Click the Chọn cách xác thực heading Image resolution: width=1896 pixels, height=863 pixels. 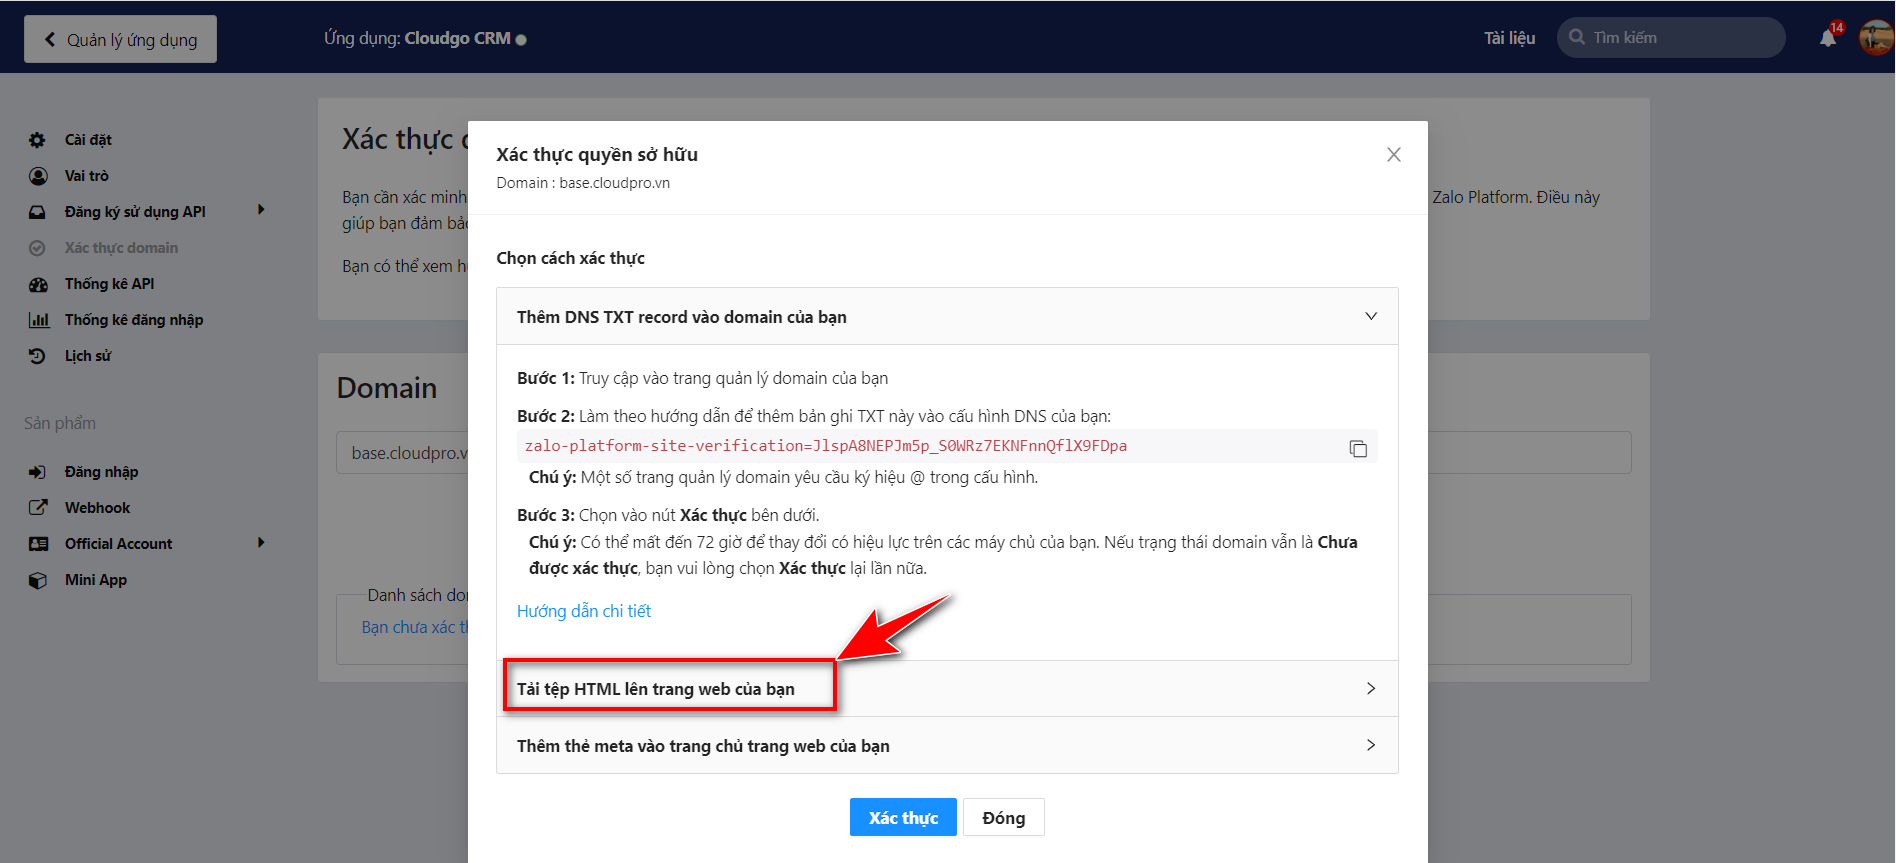[x=571, y=258]
